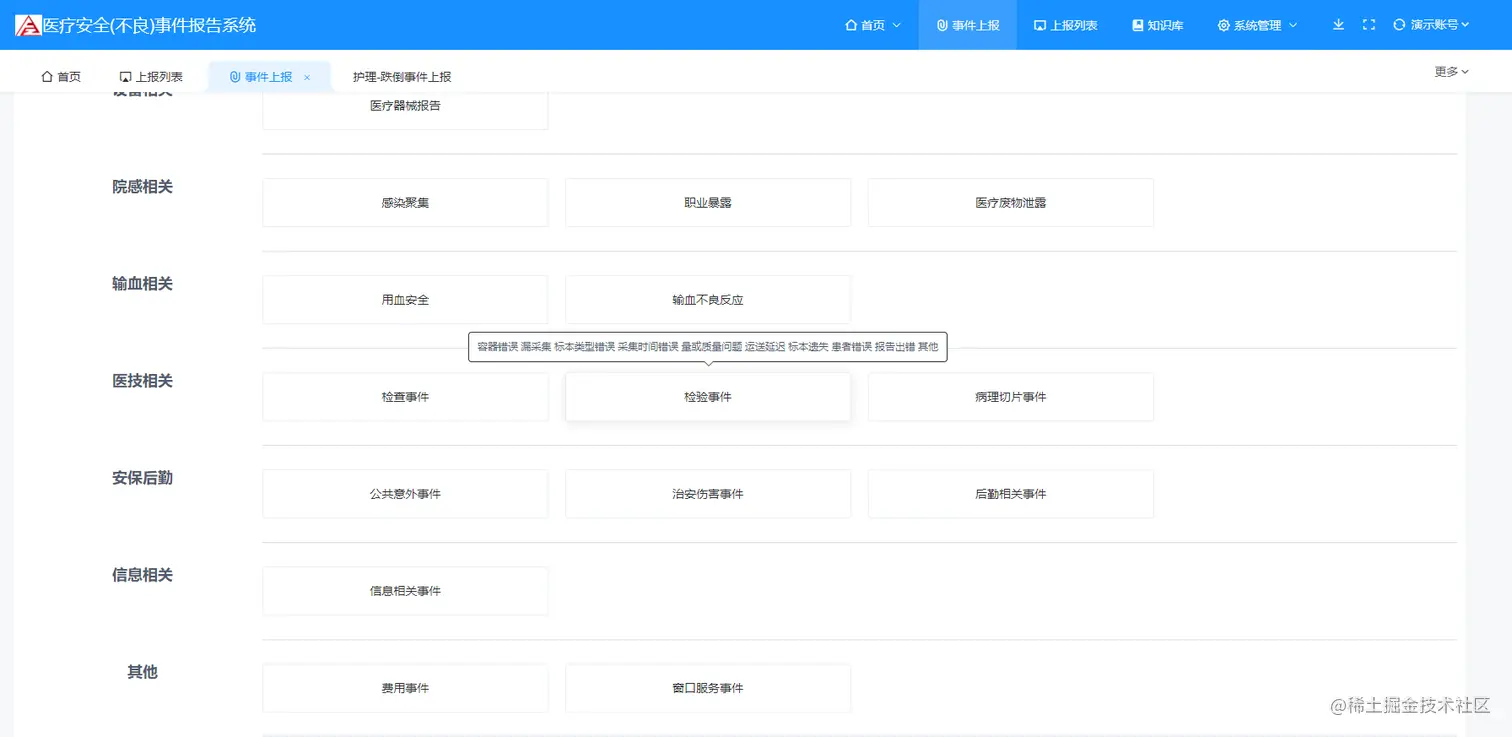
Task: Click the 安保后勤 category label
Action: pyautogui.click(x=142, y=478)
